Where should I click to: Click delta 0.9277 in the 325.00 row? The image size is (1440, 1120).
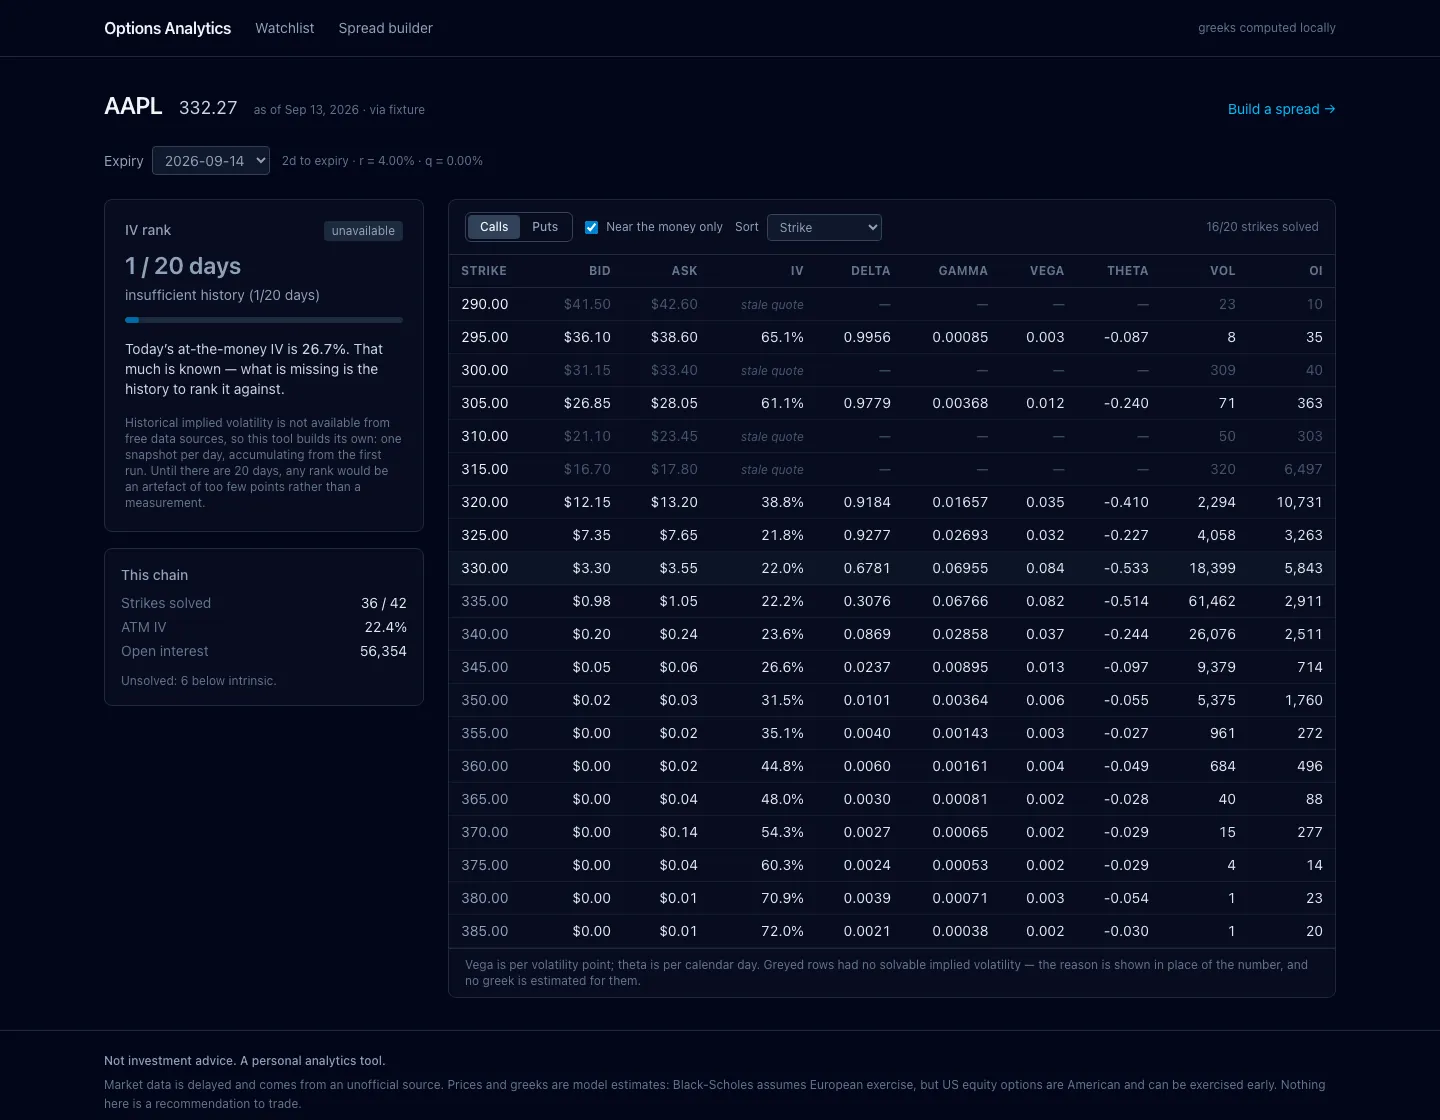click(x=867, y=535)
